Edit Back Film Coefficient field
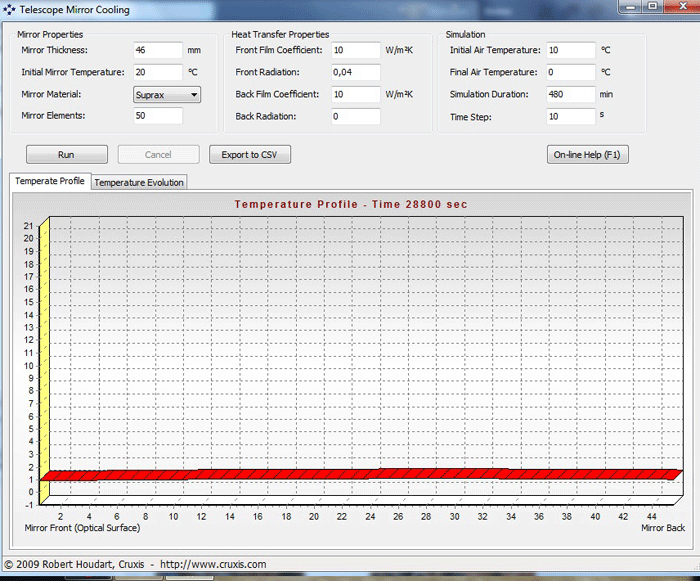Image resolution: width=700 pixels, height=581 pixels. point(356,94)
